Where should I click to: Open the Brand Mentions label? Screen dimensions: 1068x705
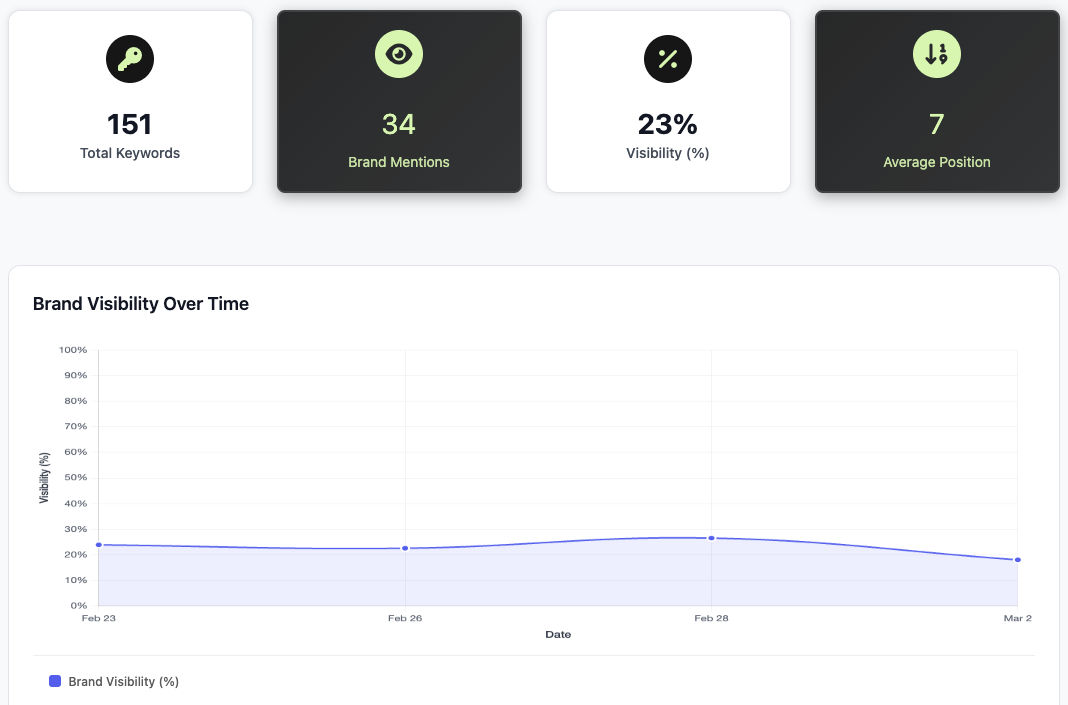pyautogui.click(x=399, y=162)
